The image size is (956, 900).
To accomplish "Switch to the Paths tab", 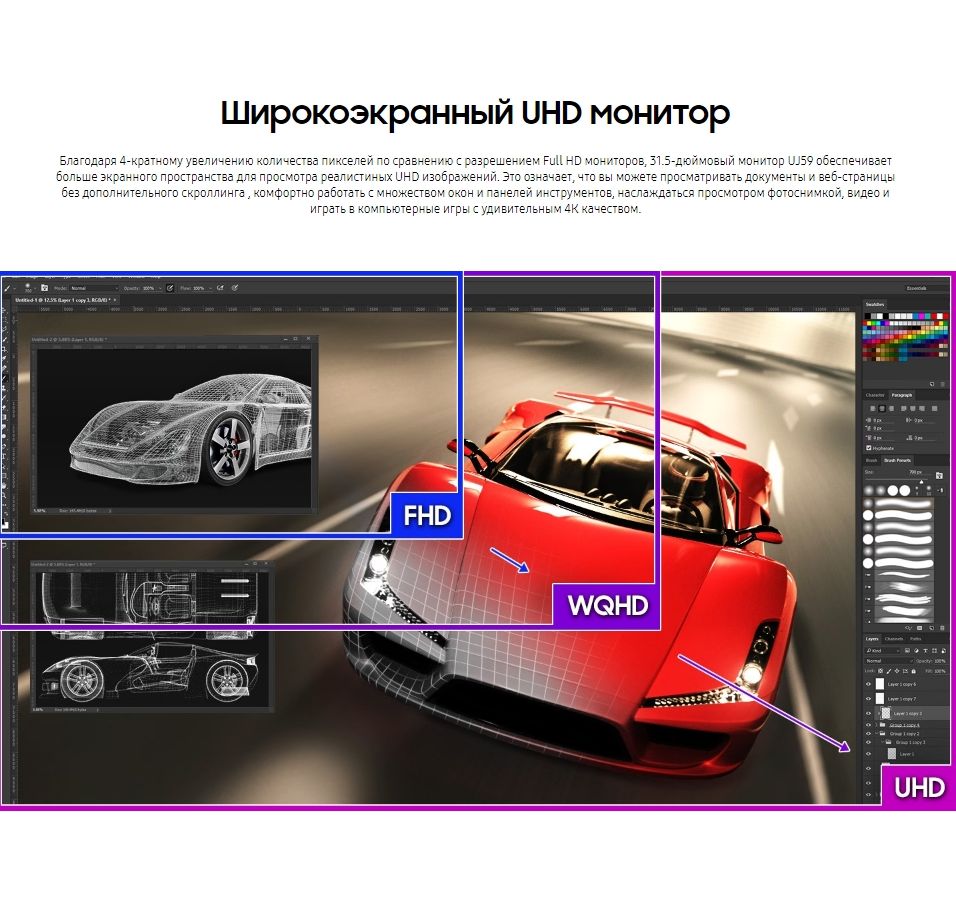I will (x=915, y=639).
